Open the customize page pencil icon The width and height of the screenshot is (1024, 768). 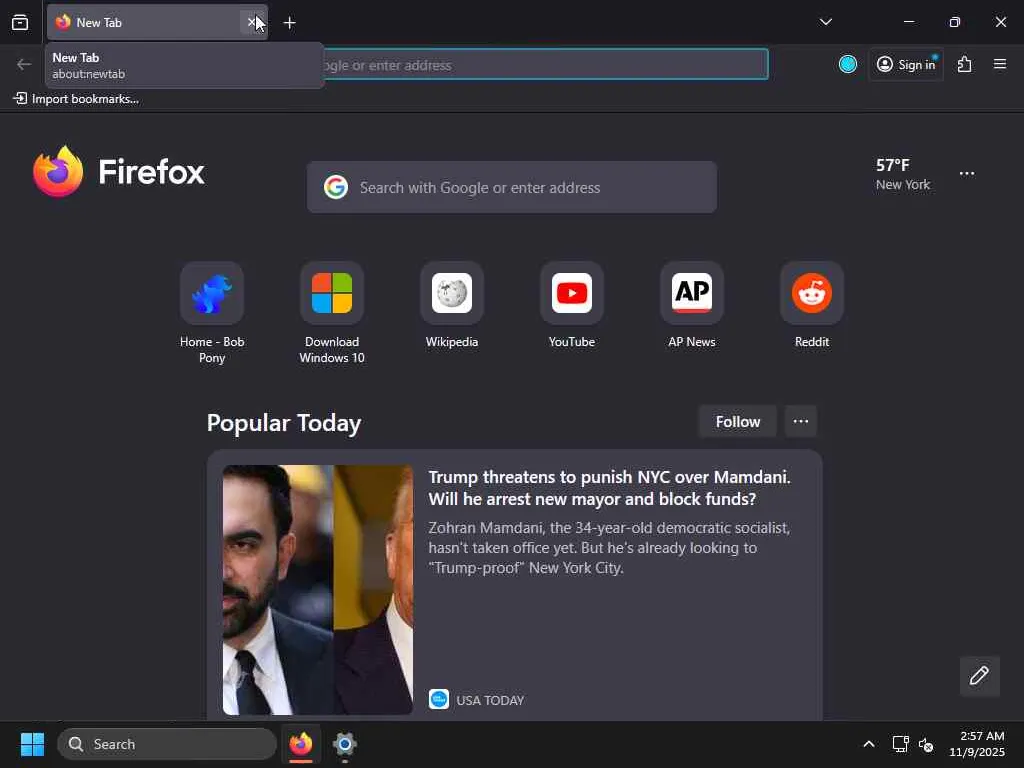979,676
